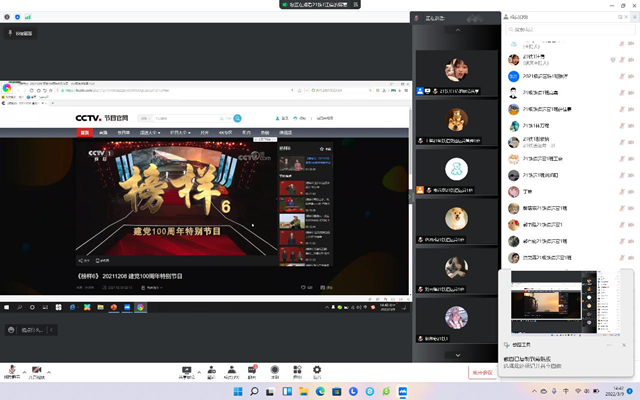
Task: Click the CCTV logo on shared page
Action: click(x=102, y=118)
